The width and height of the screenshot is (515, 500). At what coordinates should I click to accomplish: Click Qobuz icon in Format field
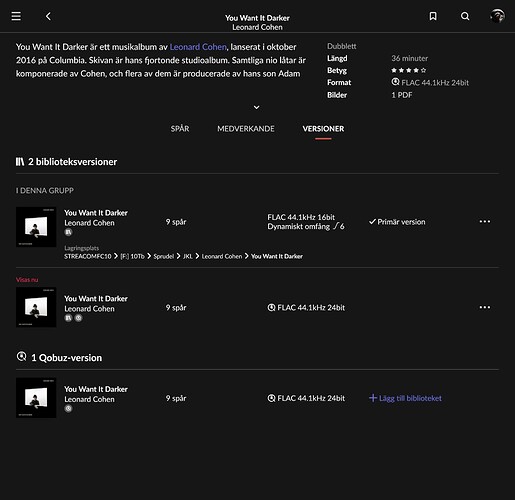tap(395, 82)
